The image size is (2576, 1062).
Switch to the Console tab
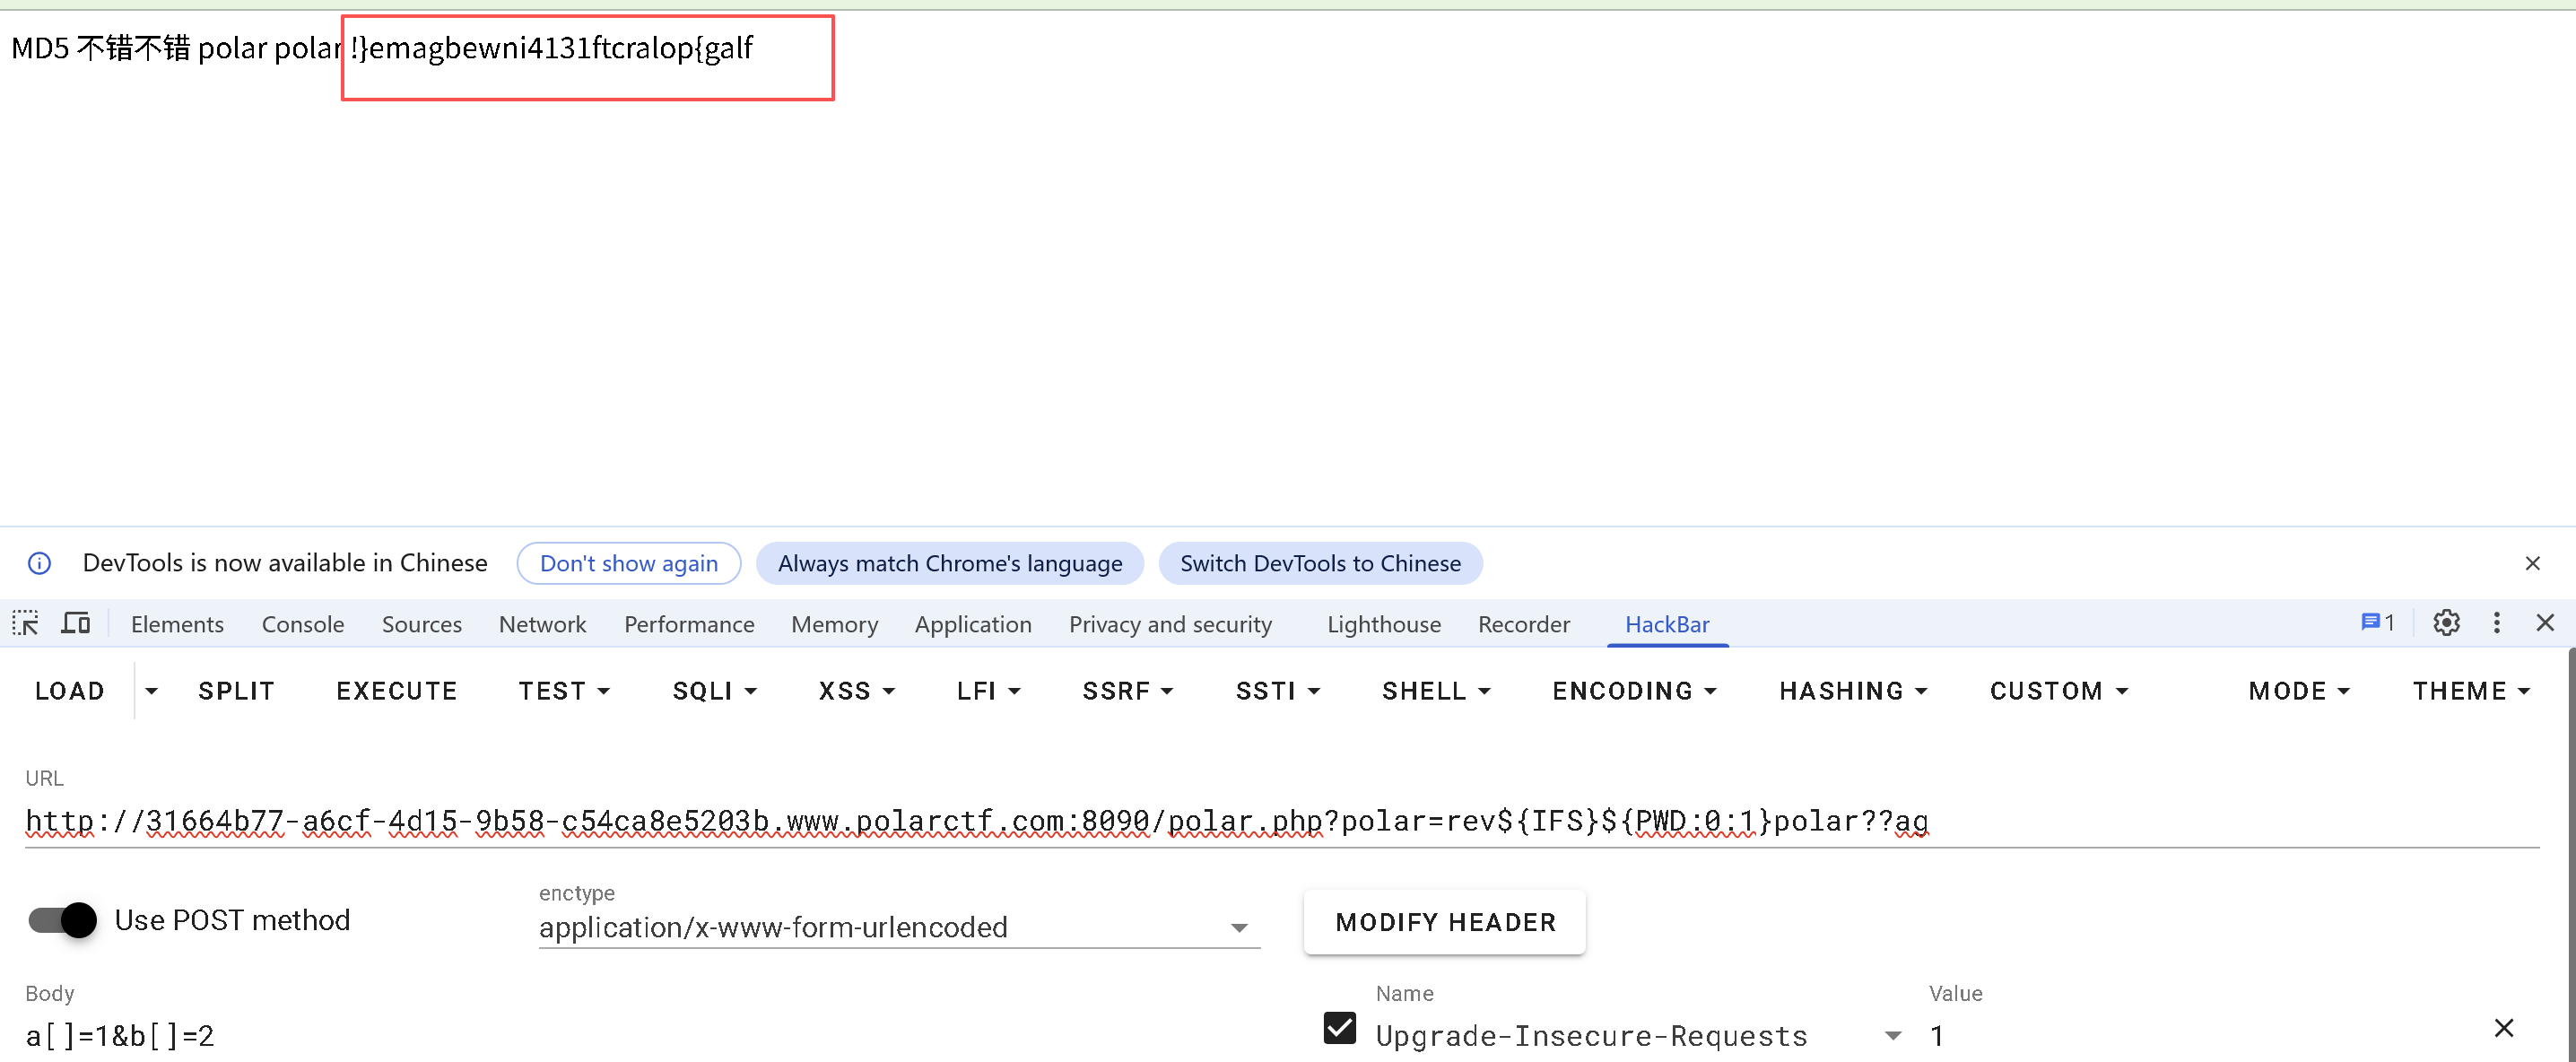click(x=302, y=624)
